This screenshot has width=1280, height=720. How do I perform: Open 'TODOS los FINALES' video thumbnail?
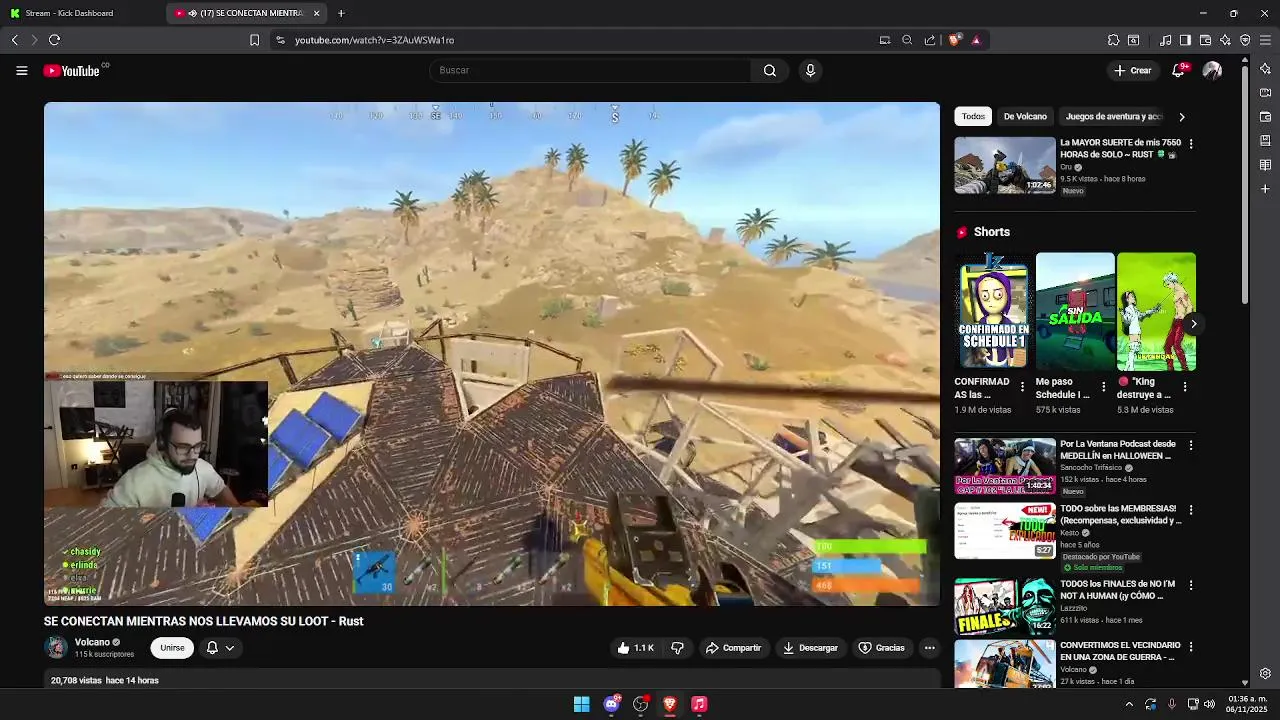(x=1004, y=606)
